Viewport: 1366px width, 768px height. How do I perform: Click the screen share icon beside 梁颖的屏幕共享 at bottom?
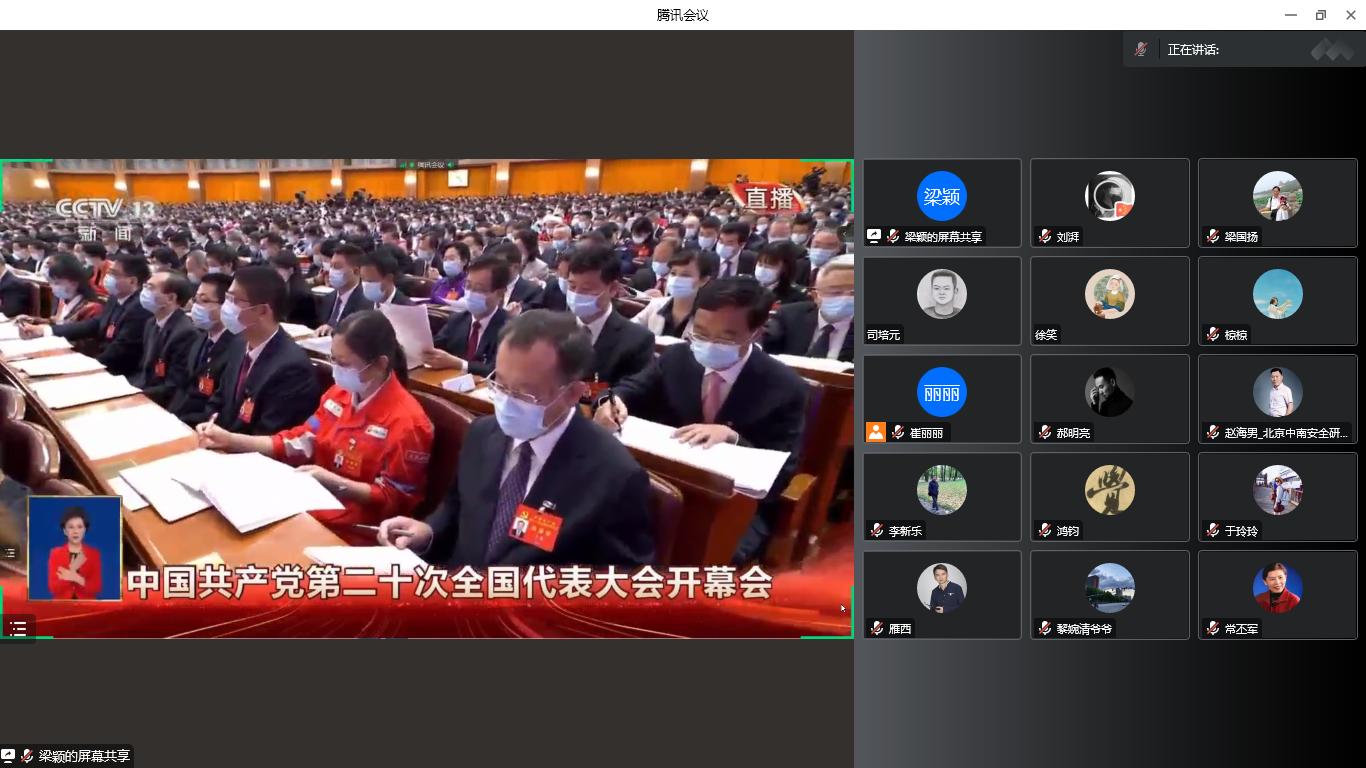coord(8,756)
